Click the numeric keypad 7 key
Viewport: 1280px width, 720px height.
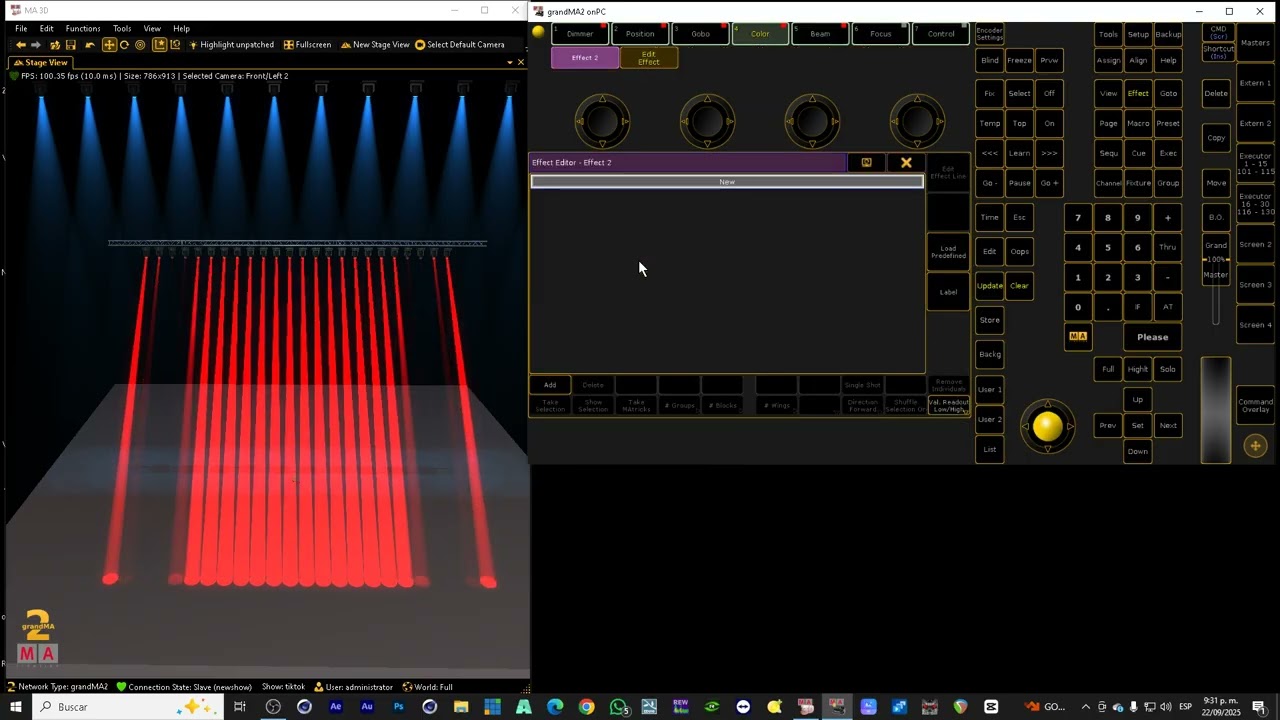(1078, 217)
